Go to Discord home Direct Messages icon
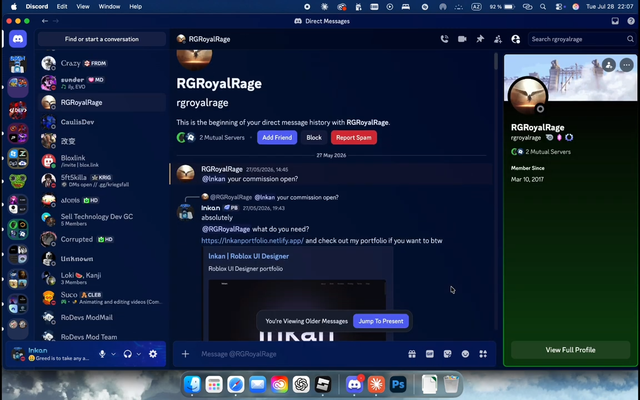This screenshot has width=640, height=400. tap(18, 39)
